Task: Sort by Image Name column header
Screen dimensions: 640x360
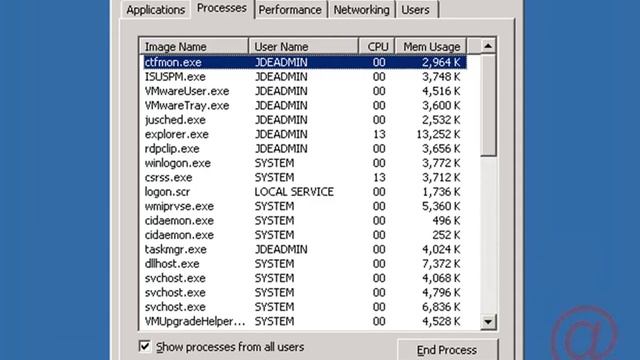Action: tap(194, 47)
